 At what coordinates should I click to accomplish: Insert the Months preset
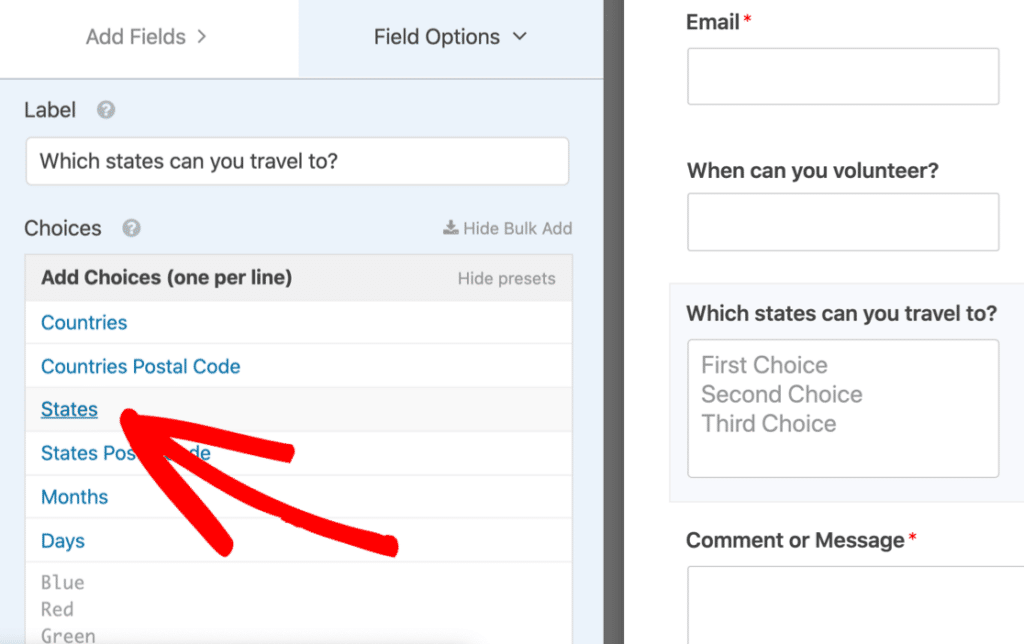[x=74, y=496]
